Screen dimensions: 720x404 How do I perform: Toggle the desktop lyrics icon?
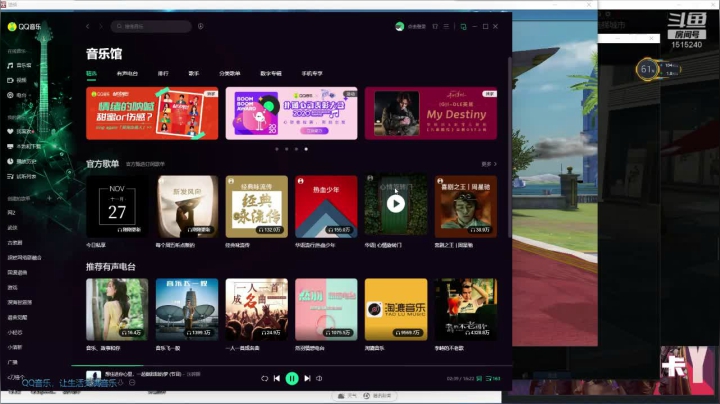click(479, 379)
